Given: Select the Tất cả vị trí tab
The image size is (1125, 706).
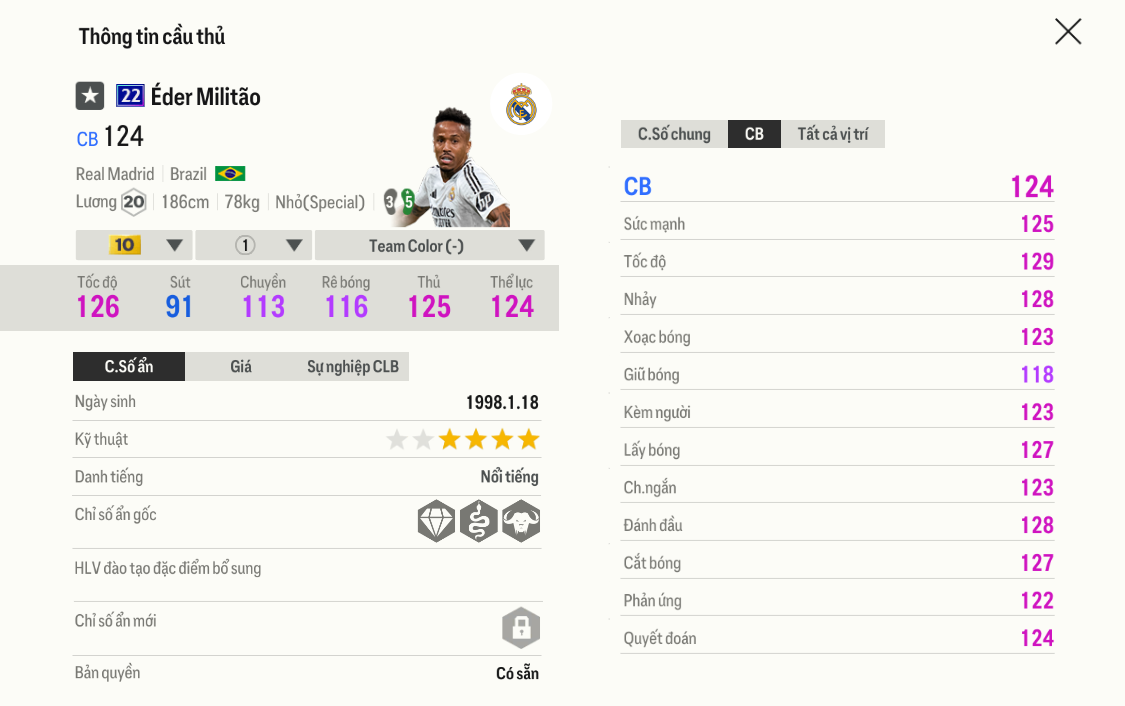Looking at the screenshot, I should click(833, 133).
